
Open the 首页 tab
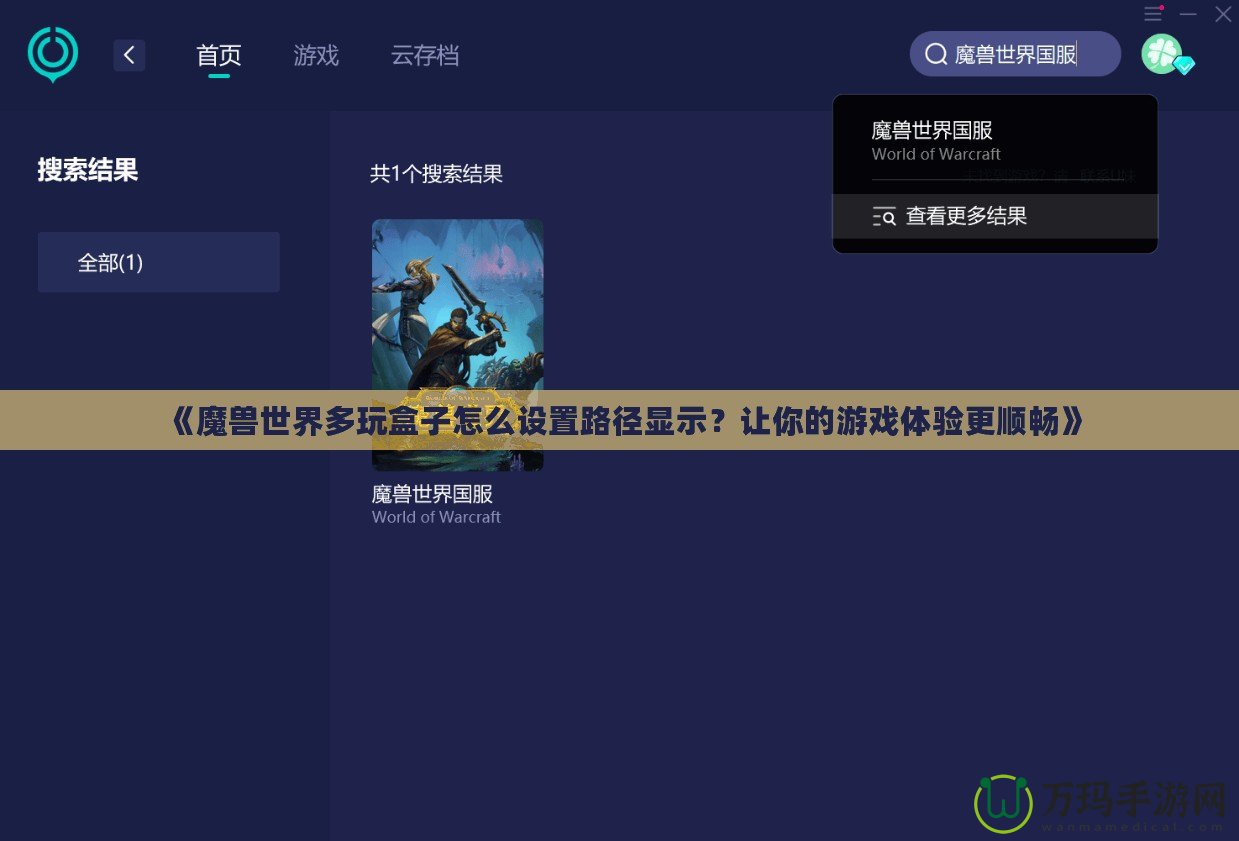coord(219,55)
